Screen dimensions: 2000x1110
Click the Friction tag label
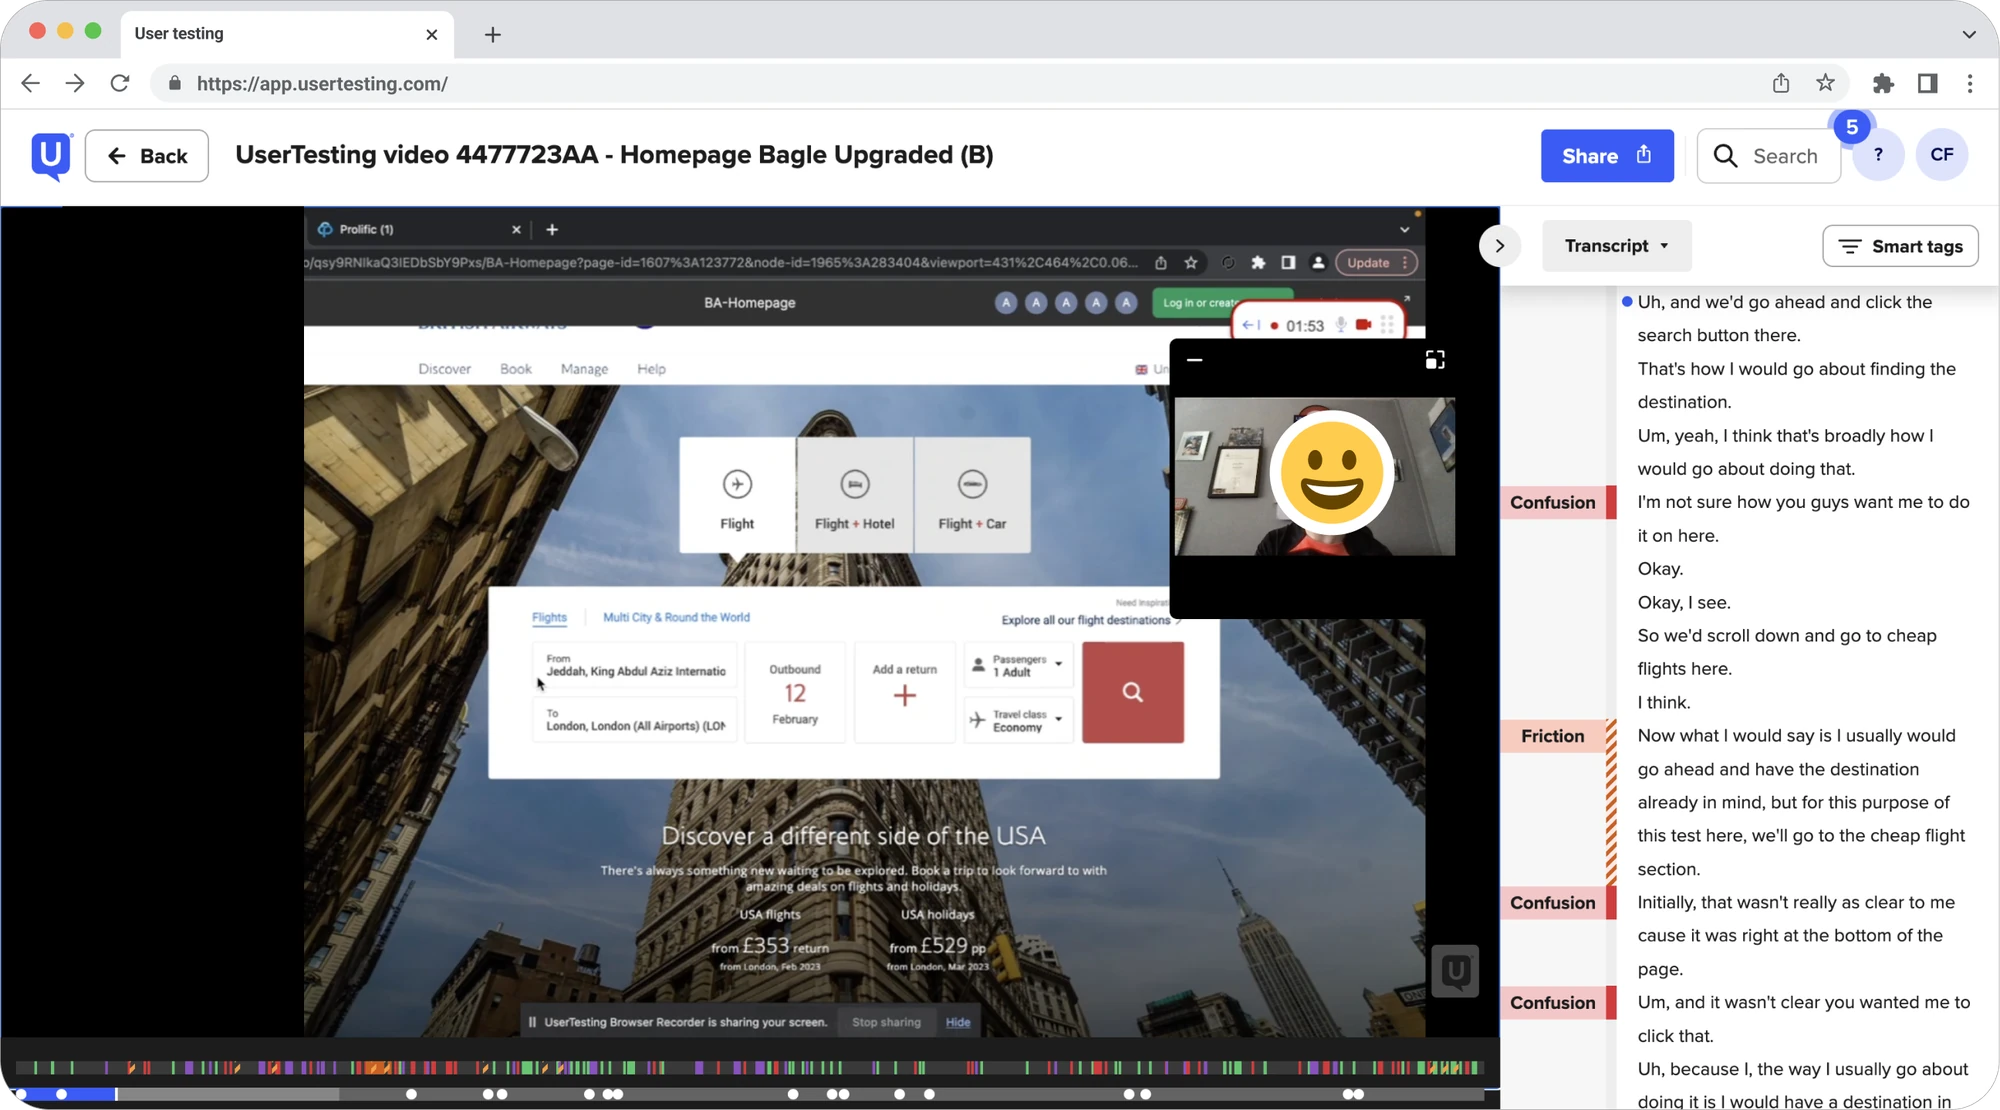(1552, 736)
